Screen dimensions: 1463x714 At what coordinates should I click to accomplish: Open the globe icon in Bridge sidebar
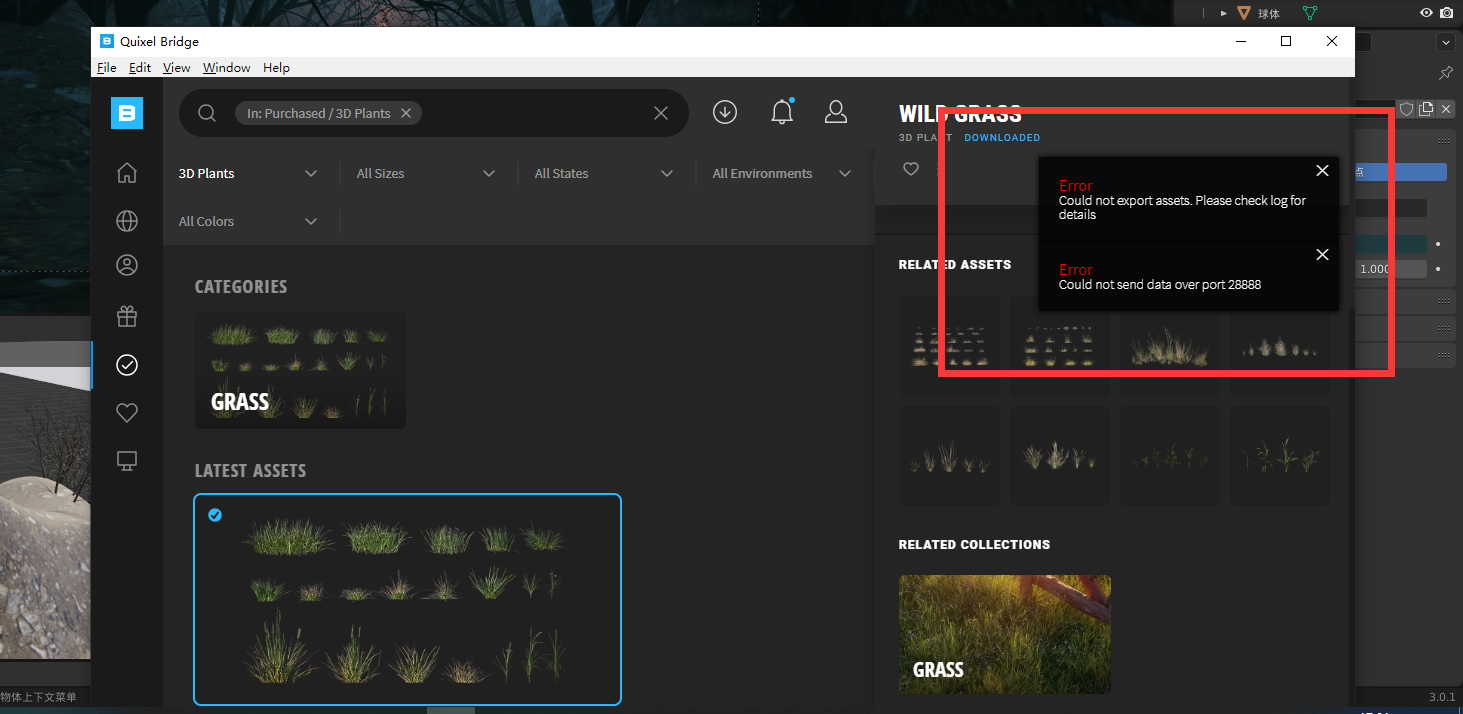click(127, 220)
